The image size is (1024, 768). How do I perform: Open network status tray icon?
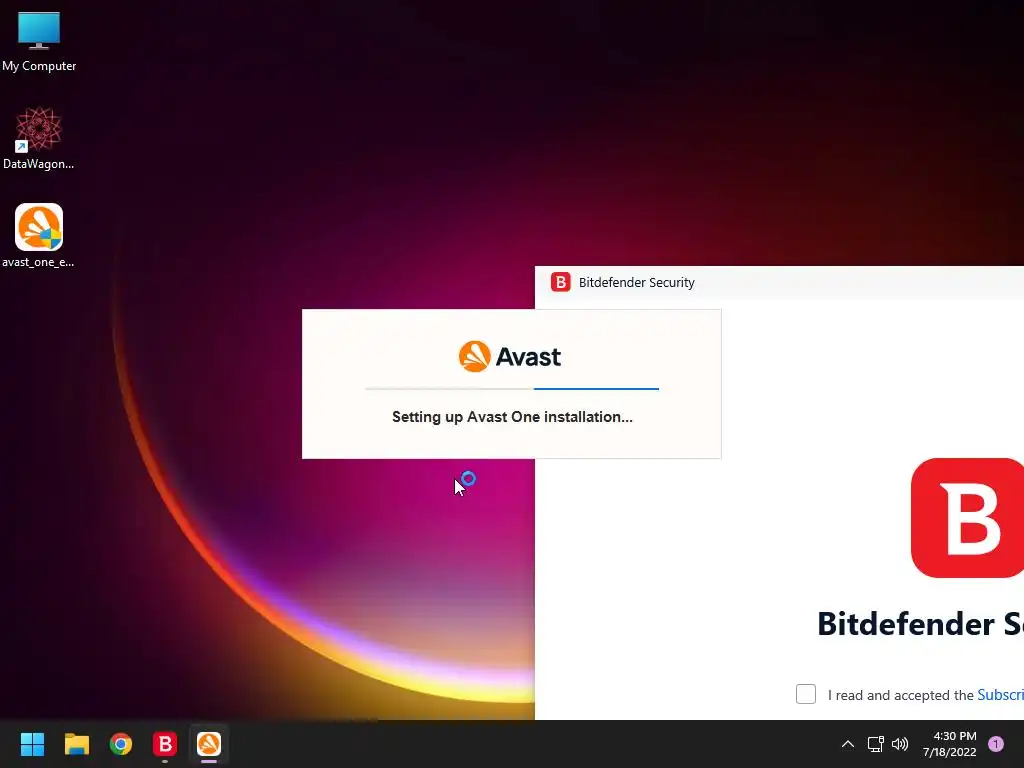pyautogui.click(x=875, y=744)
